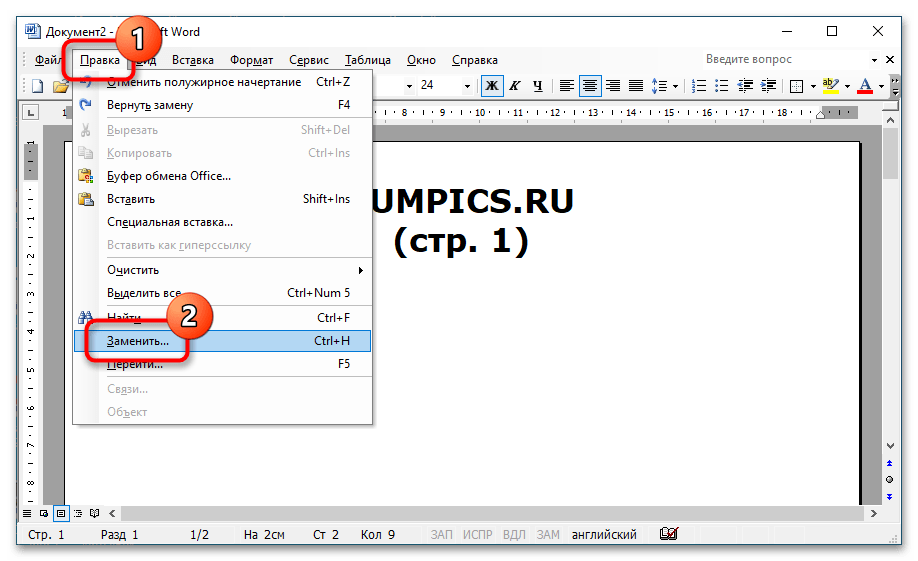Toggle underline formatting (Ч) button
This screenshot has width=918, height=561.
[537, 86]
